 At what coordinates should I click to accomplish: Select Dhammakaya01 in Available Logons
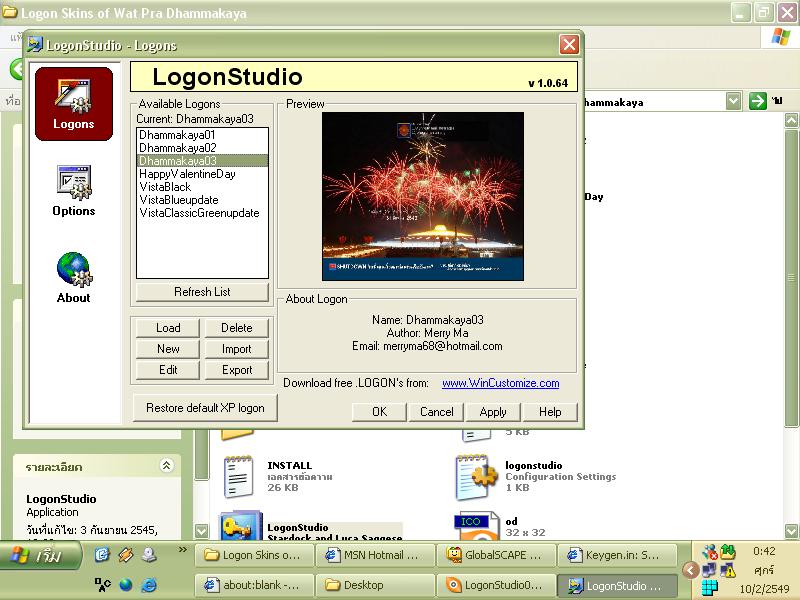click(x=177, y=134)
